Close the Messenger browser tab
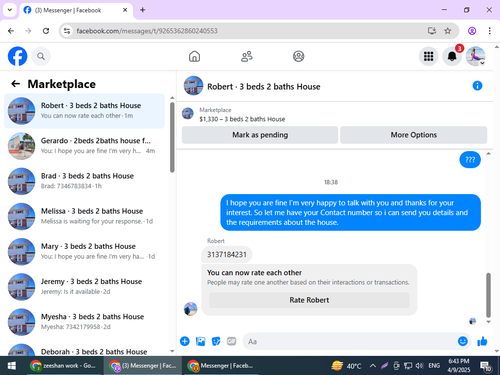The height and width of the screenshot is (375, 500). [125, 10]
